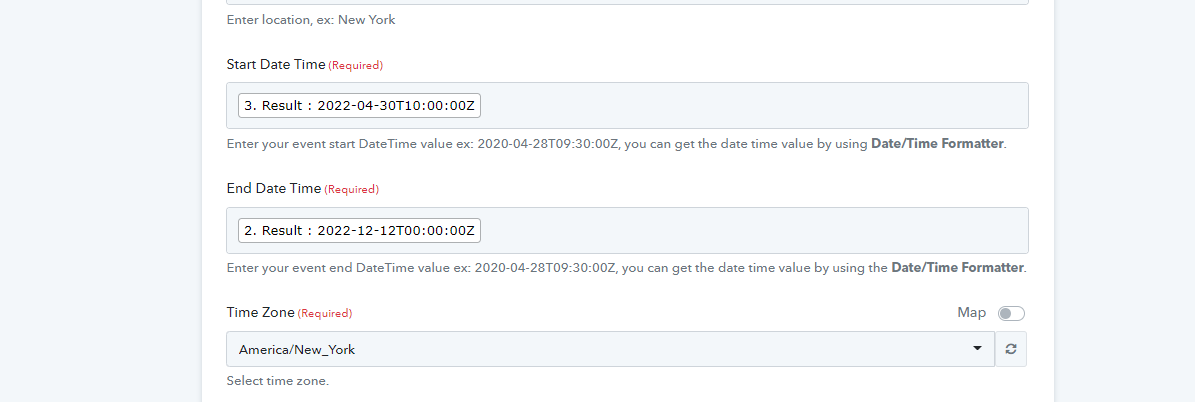Click the red Required marker for End Date Time
The height and width of the screenshot is (402, 1195).
tap(351, 189)
